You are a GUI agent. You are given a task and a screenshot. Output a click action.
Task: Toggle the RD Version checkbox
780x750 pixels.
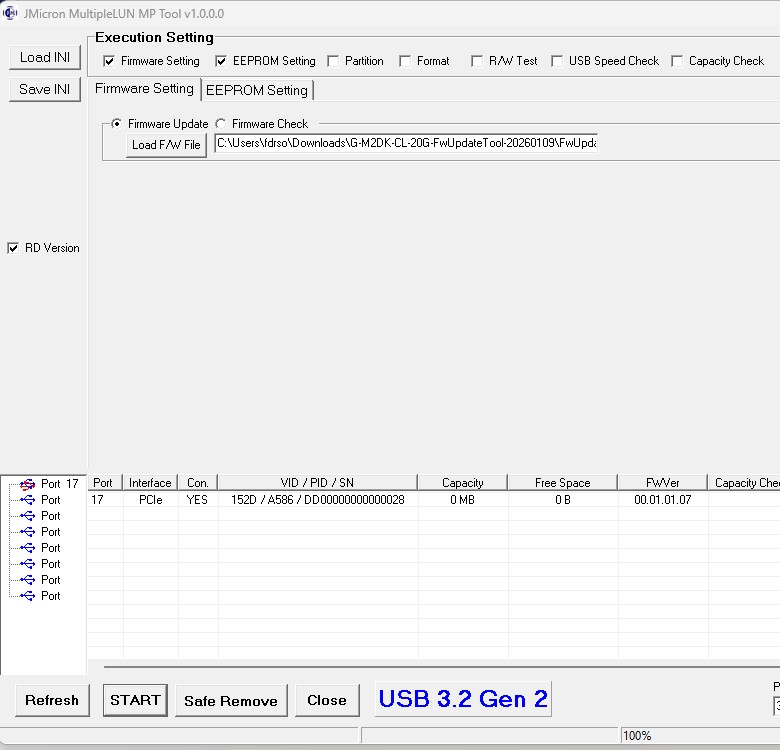[x=13, y=248]
